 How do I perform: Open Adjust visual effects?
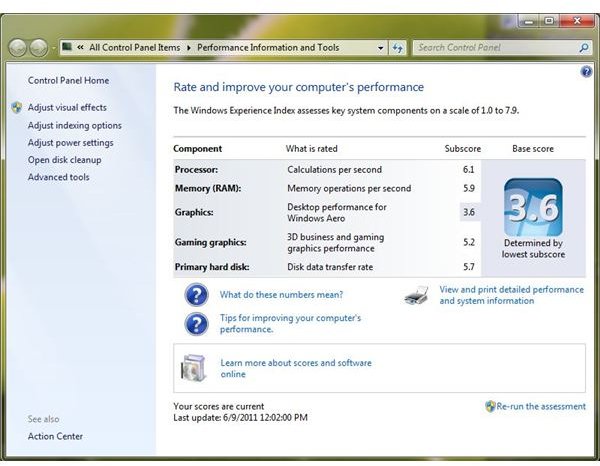coord(67,108)
